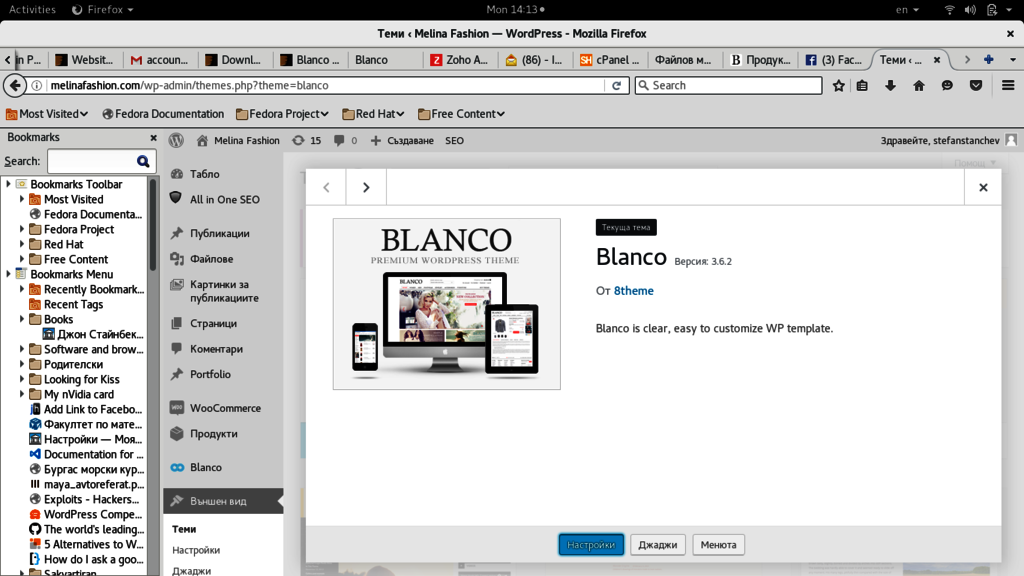The image size is (1024, 576).
Task: Open a new tab with plus icon
Action: 989,59
